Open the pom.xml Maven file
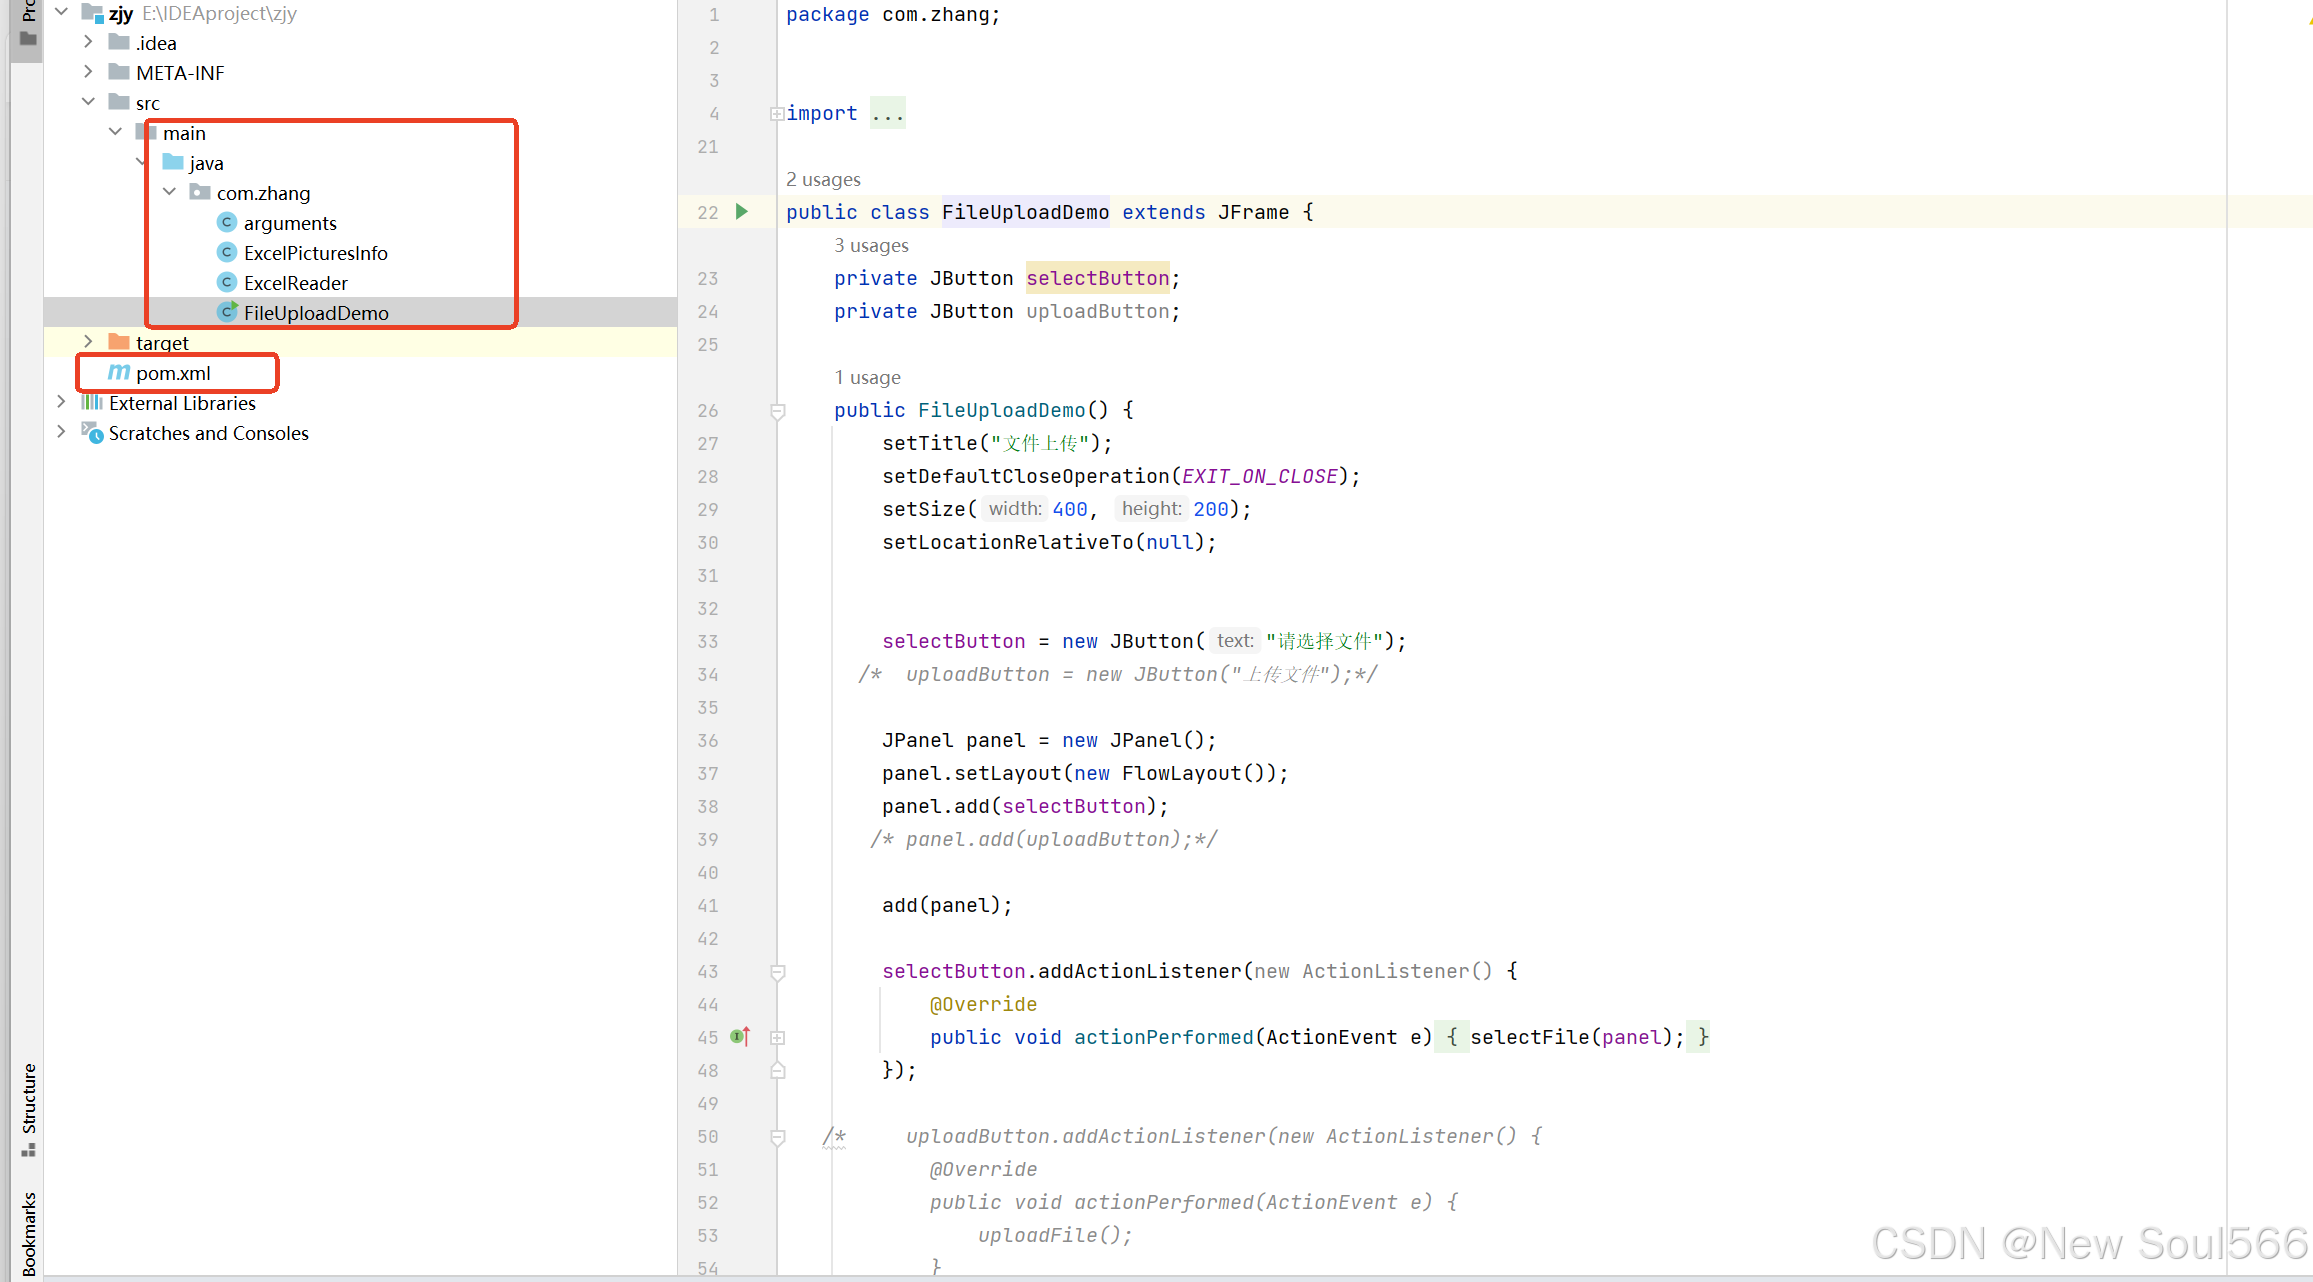Screen dimensions: 2313x1282 [x=173, y=373]
